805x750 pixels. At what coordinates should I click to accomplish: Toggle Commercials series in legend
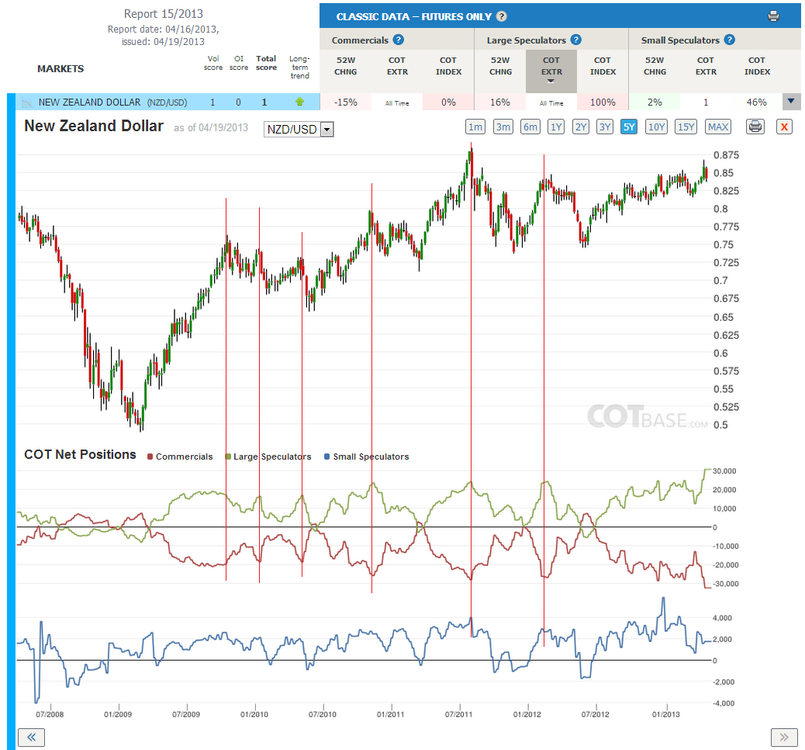[180, 456]
